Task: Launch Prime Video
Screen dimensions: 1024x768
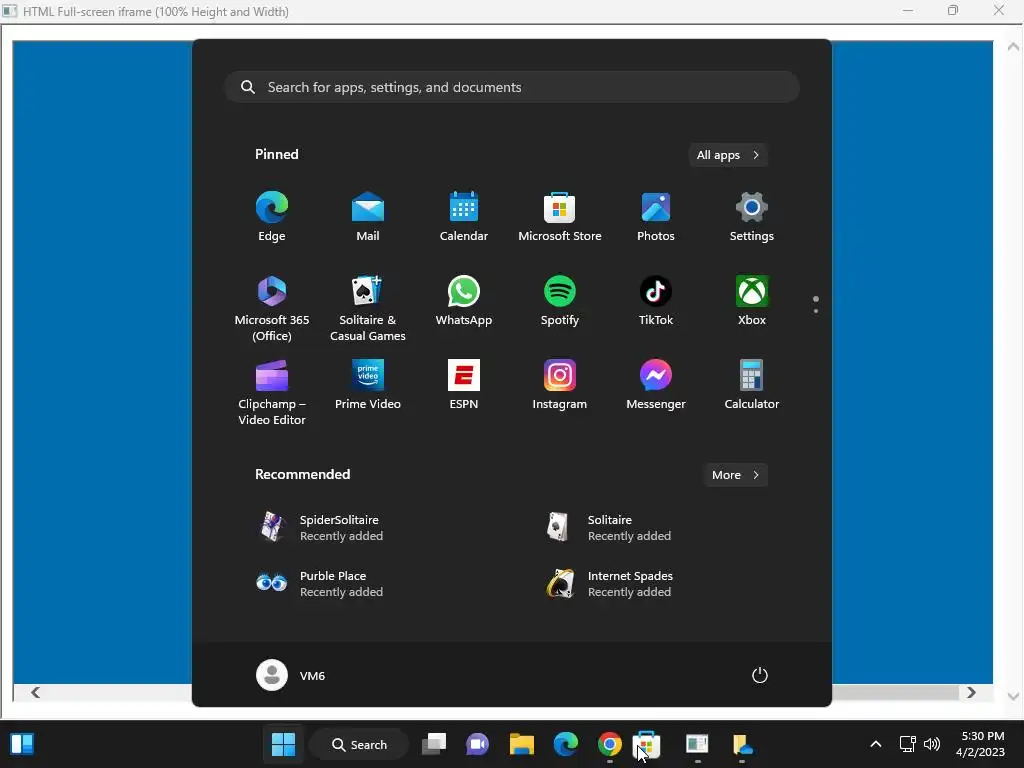Action: click(x=368, y=385)
